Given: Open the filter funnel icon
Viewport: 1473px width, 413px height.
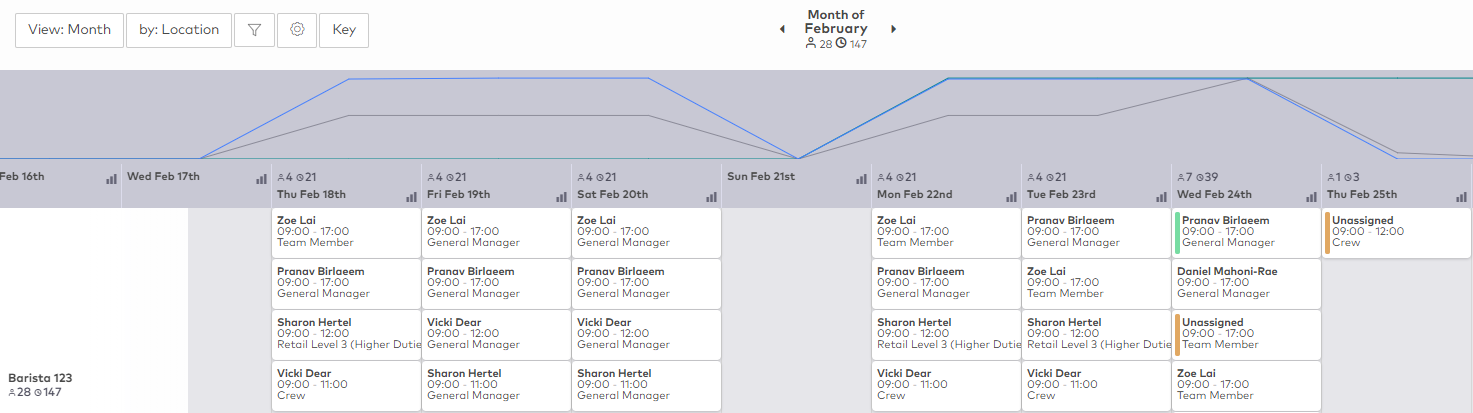Looking at the screenshot, I should (254, 30).
